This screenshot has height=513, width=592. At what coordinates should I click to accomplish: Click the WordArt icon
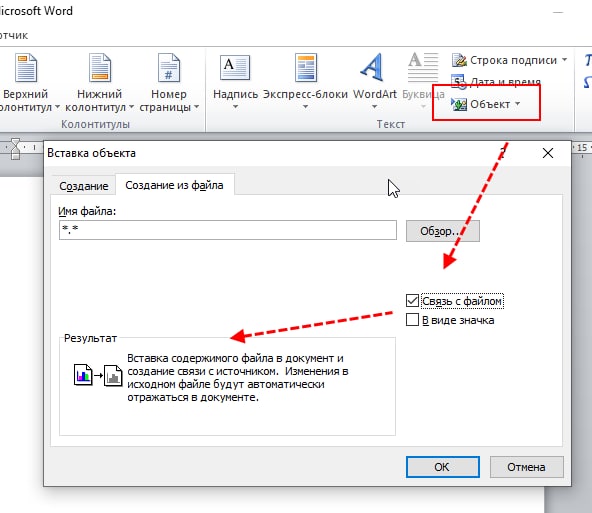pyautogui.click(x=372, y=67)
